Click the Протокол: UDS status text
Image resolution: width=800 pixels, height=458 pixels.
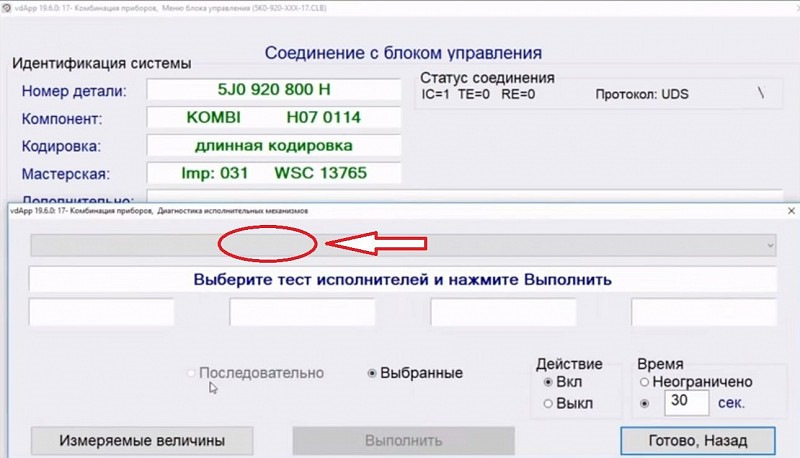[x=642, y=94]
